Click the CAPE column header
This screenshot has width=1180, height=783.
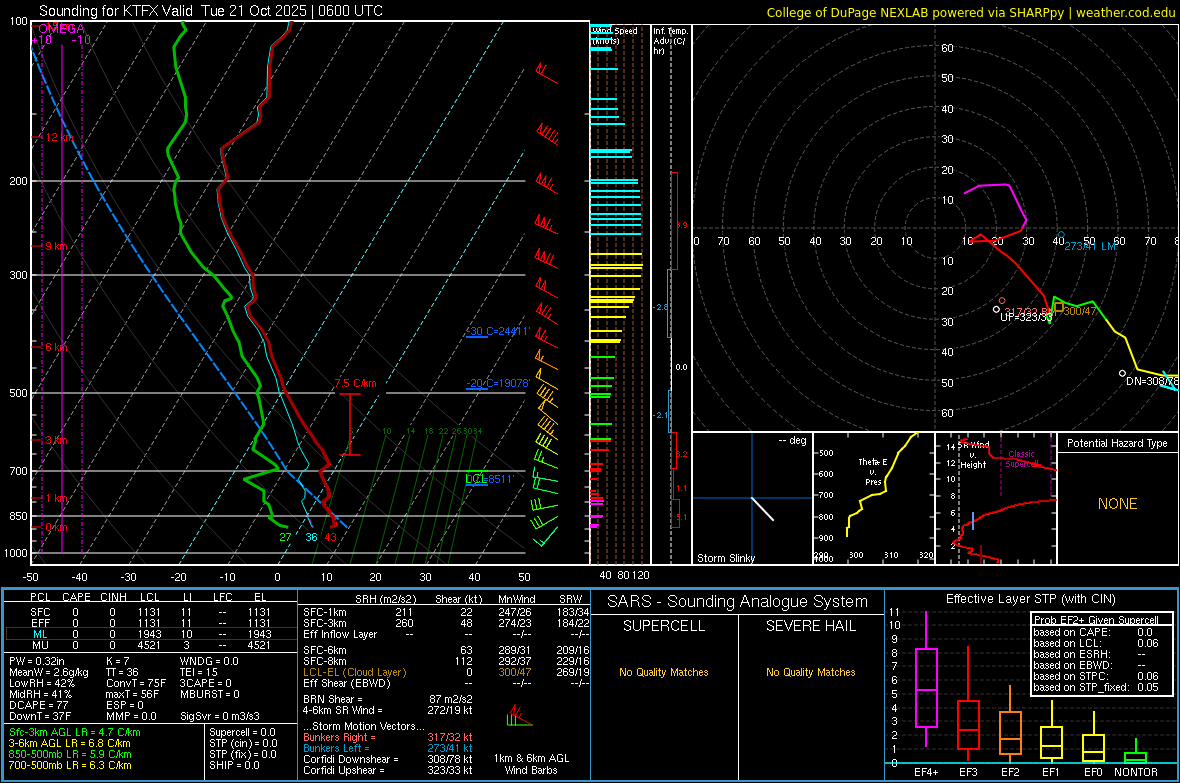76,597
